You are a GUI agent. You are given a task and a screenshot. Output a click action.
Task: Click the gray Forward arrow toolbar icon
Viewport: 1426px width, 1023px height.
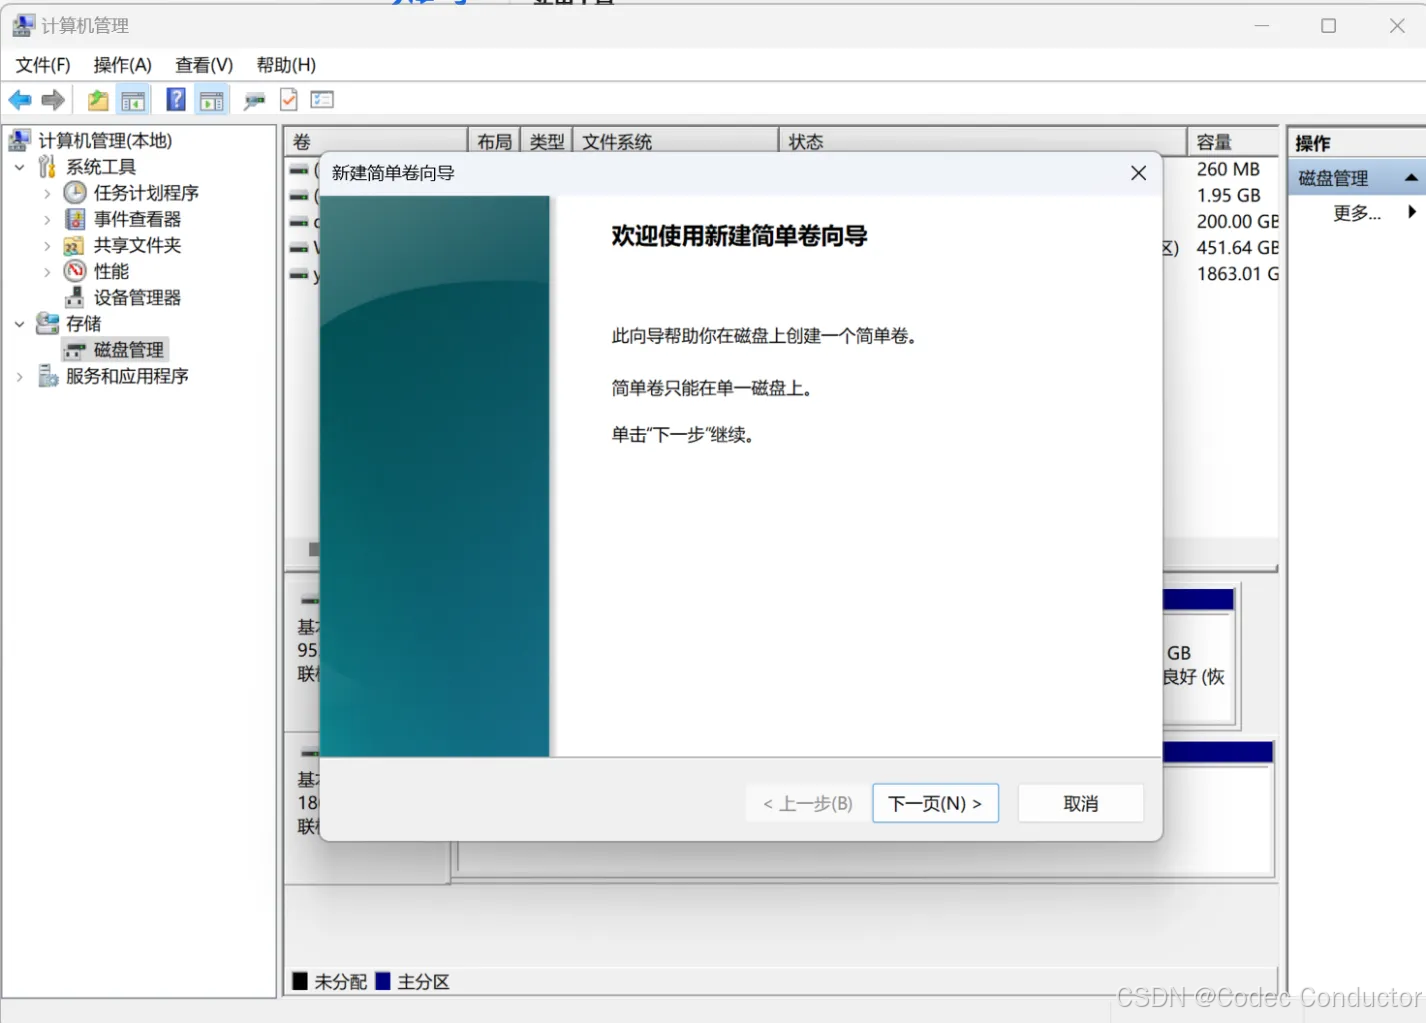[53, 100]
